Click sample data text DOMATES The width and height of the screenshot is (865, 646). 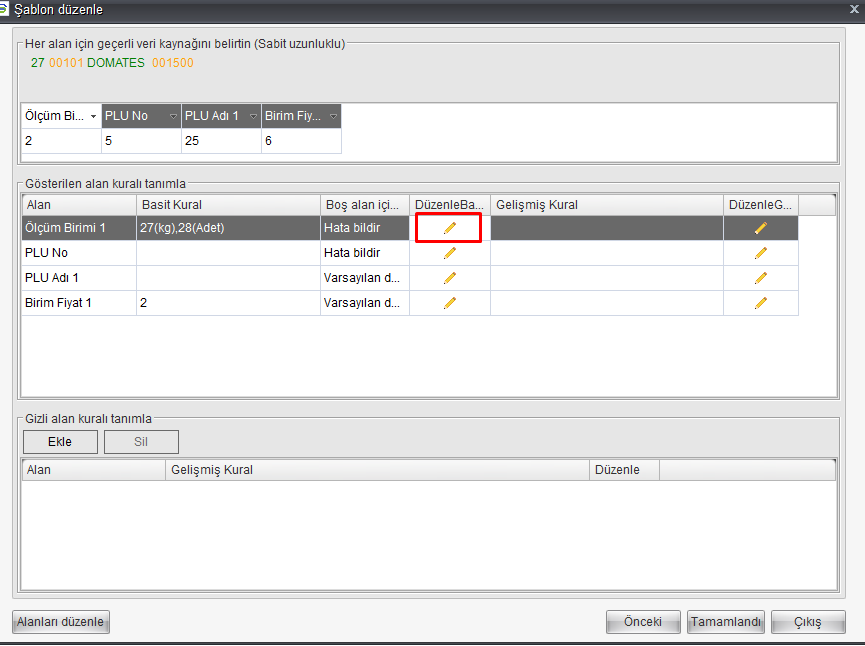click(x=116, y=63)
